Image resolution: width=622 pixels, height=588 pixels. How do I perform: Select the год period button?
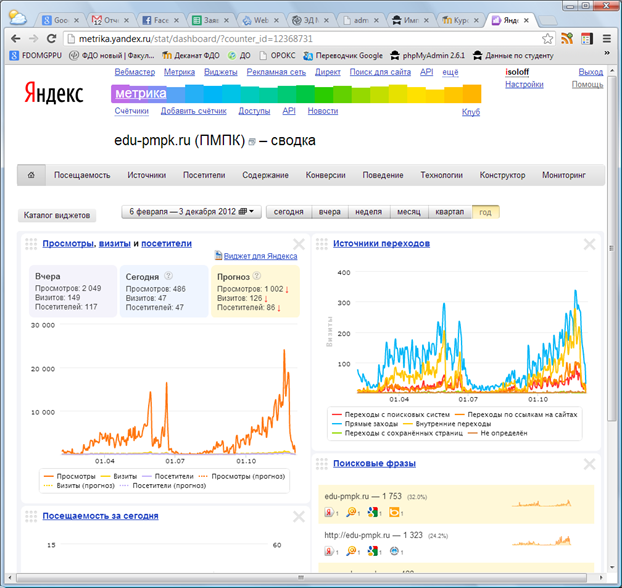(486, 212)
